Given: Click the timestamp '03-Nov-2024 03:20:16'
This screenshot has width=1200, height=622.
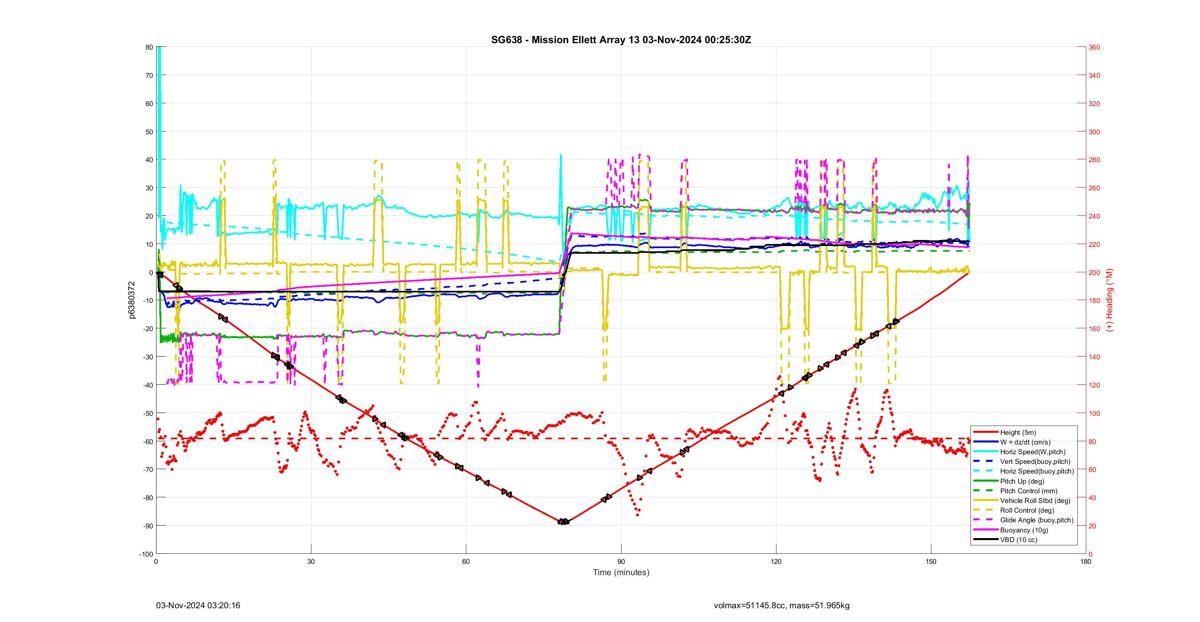Looking at the screenshot, I should pos(198,605).
